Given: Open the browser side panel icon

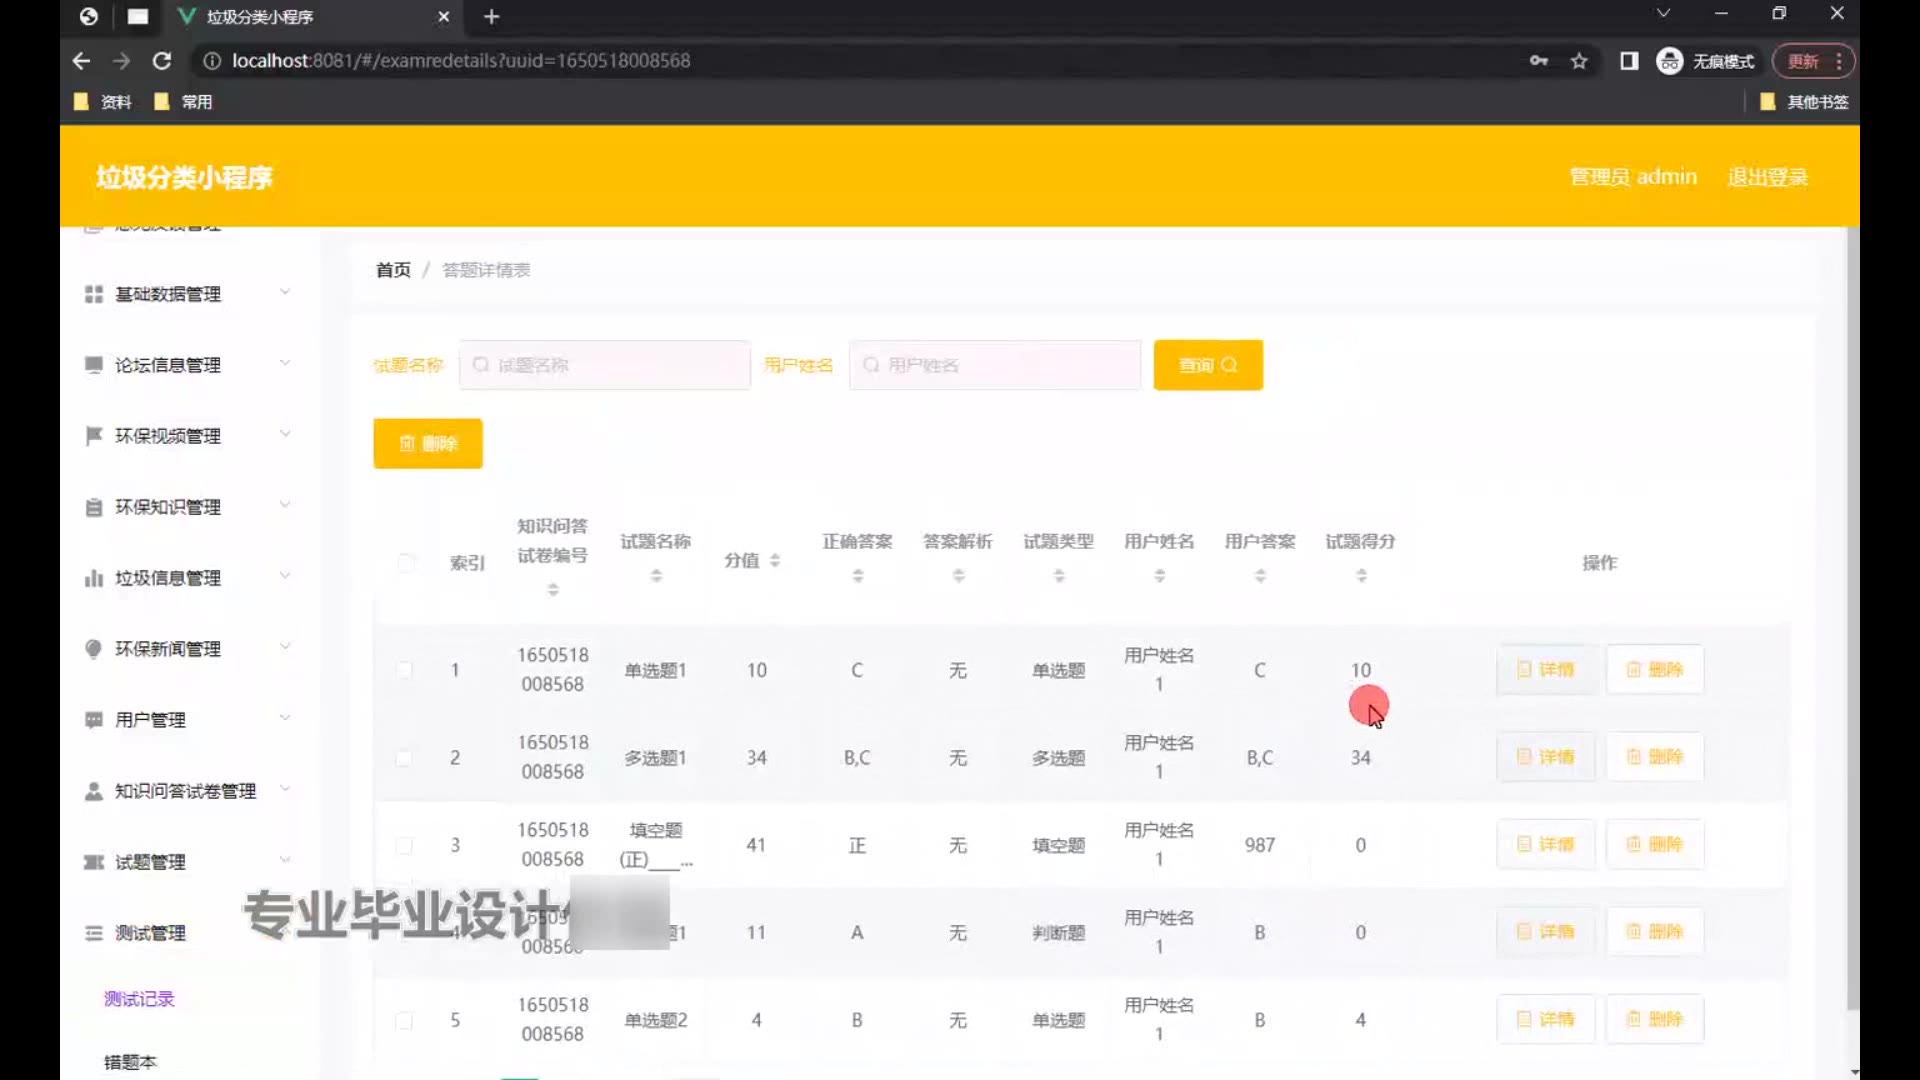Looking at the screenshot, I should pyautogui.click(x=1629, y=61).
